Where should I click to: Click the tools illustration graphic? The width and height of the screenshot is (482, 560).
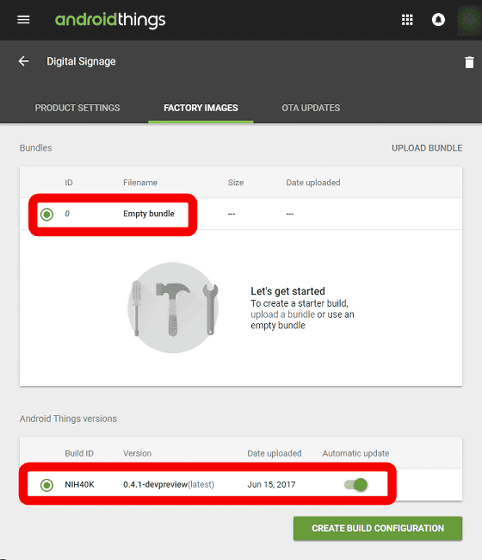pos(173,308)
